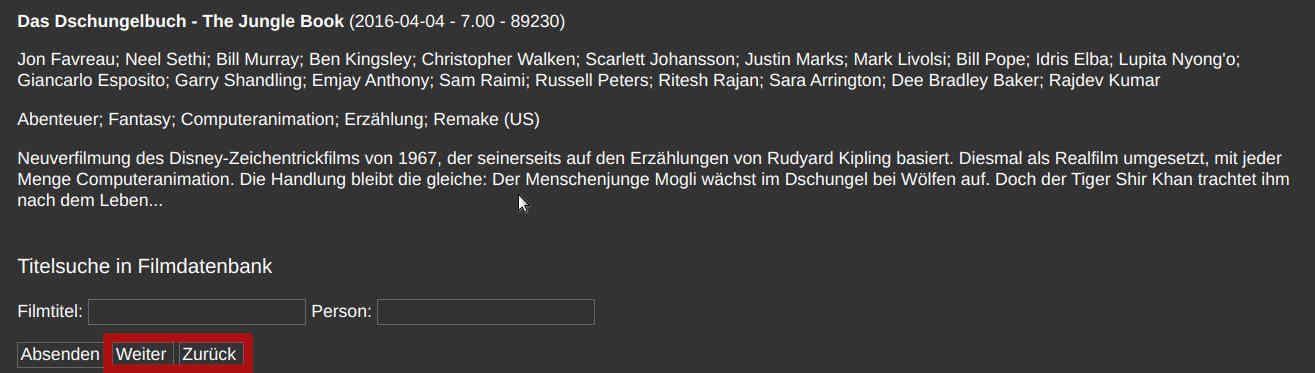Go back using the Zurück button
The height and width of the screenshot is (373, 1315).
tap(209, 355)
